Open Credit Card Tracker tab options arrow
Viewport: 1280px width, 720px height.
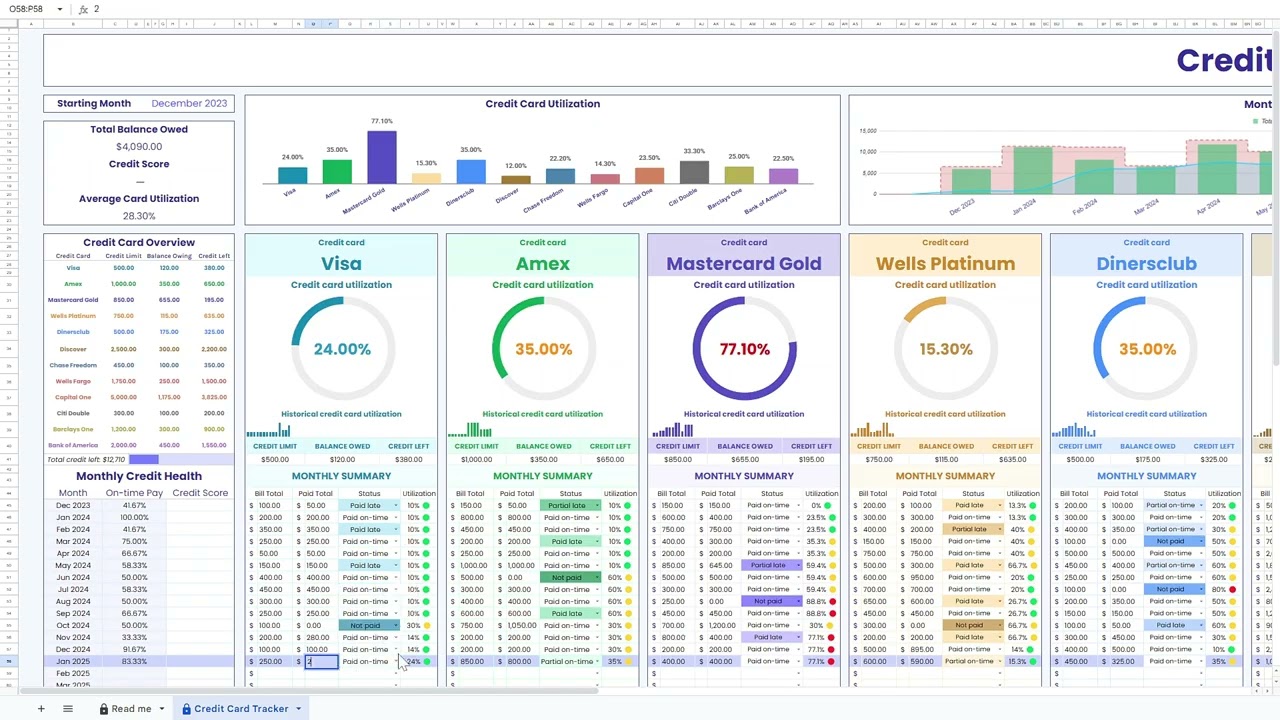[x=298, y=709]
